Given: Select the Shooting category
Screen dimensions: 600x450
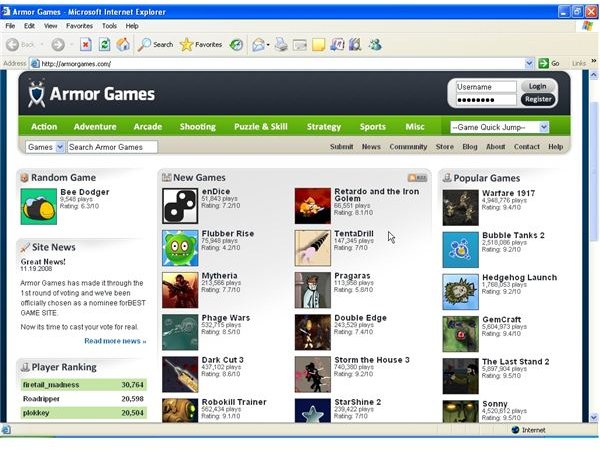Looking at the screenshot, I should pos(198,127).
